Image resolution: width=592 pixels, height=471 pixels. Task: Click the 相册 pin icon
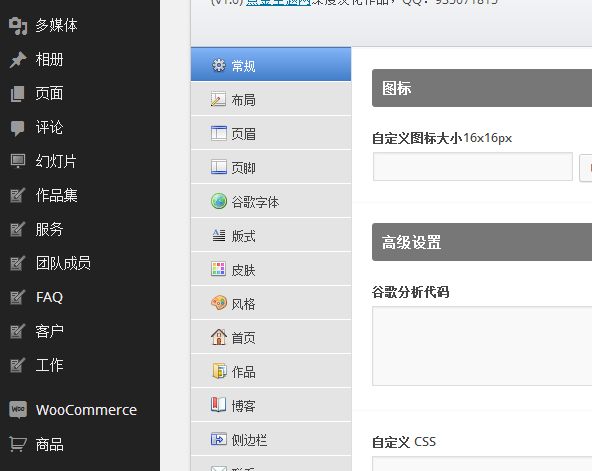pos(18,60)
